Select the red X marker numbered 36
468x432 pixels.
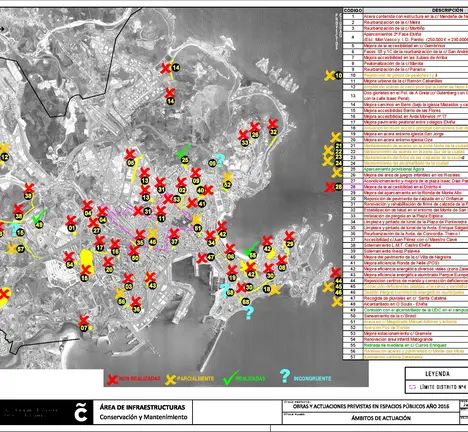tap(136, 301)
